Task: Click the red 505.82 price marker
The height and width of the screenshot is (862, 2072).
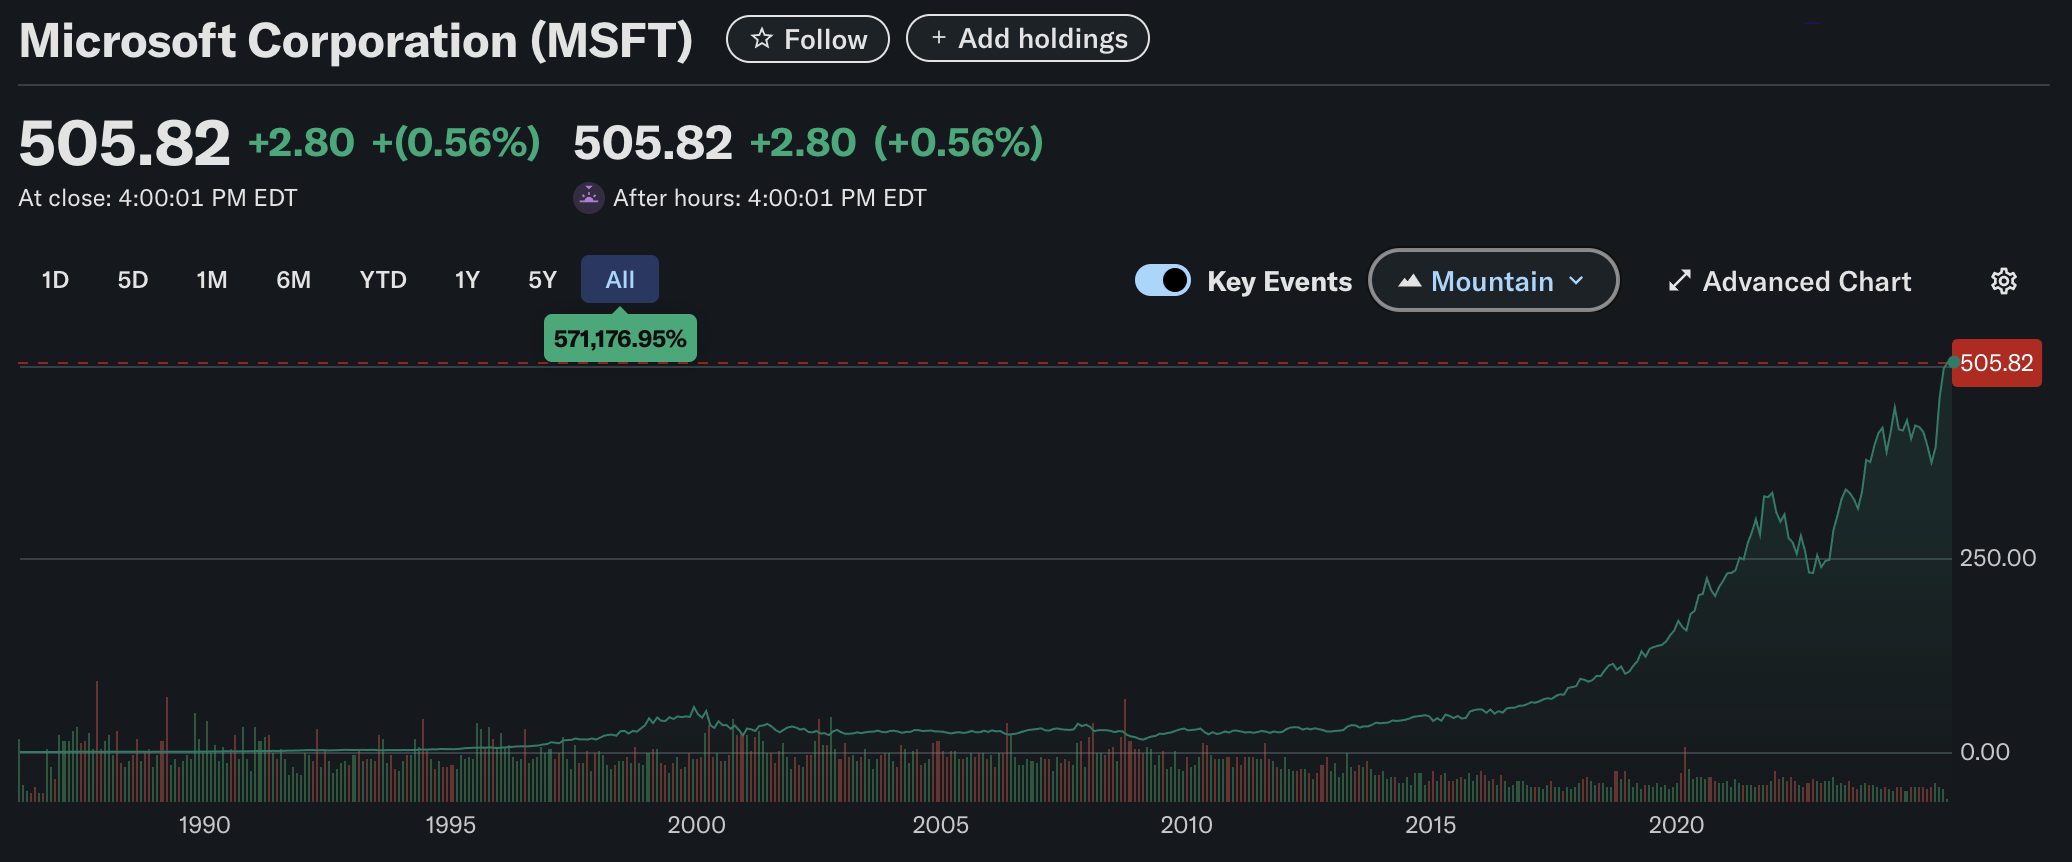Action: point(1996,363)
